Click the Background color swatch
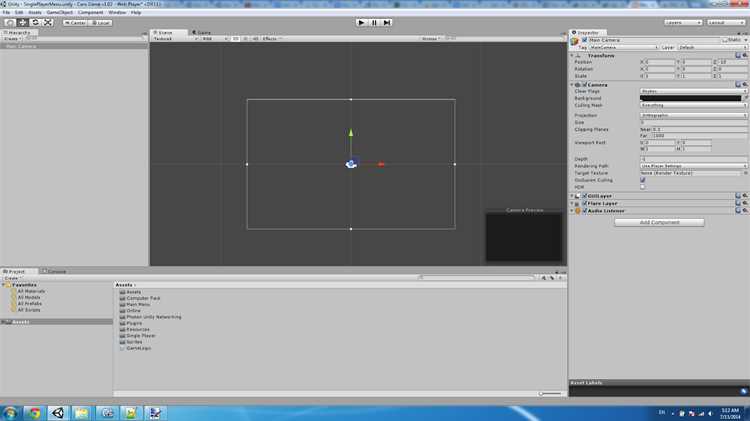Viewport: 750px width, 421px height. pos(691,98)
